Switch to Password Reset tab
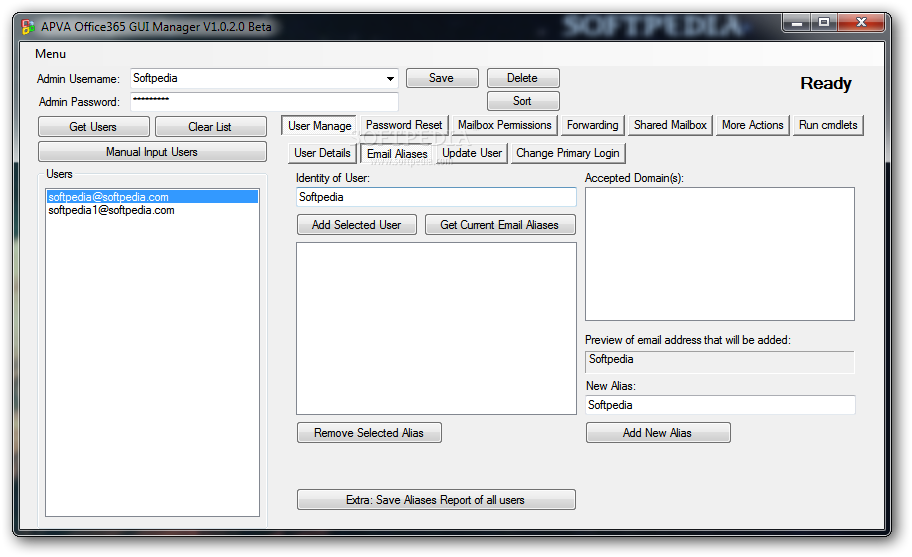912x557 pixels. point(404,125)
